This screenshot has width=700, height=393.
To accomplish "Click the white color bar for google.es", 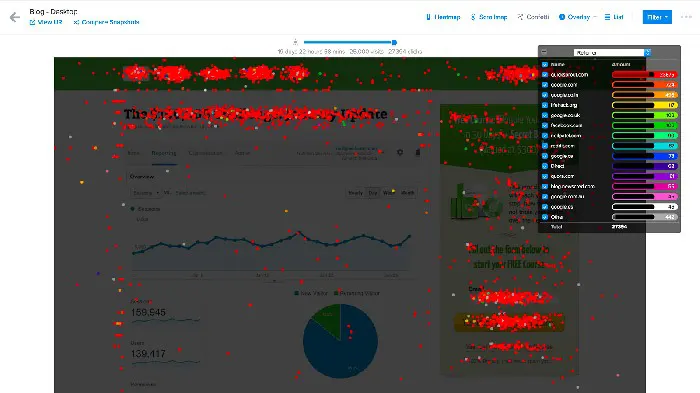I will [645, 207].
